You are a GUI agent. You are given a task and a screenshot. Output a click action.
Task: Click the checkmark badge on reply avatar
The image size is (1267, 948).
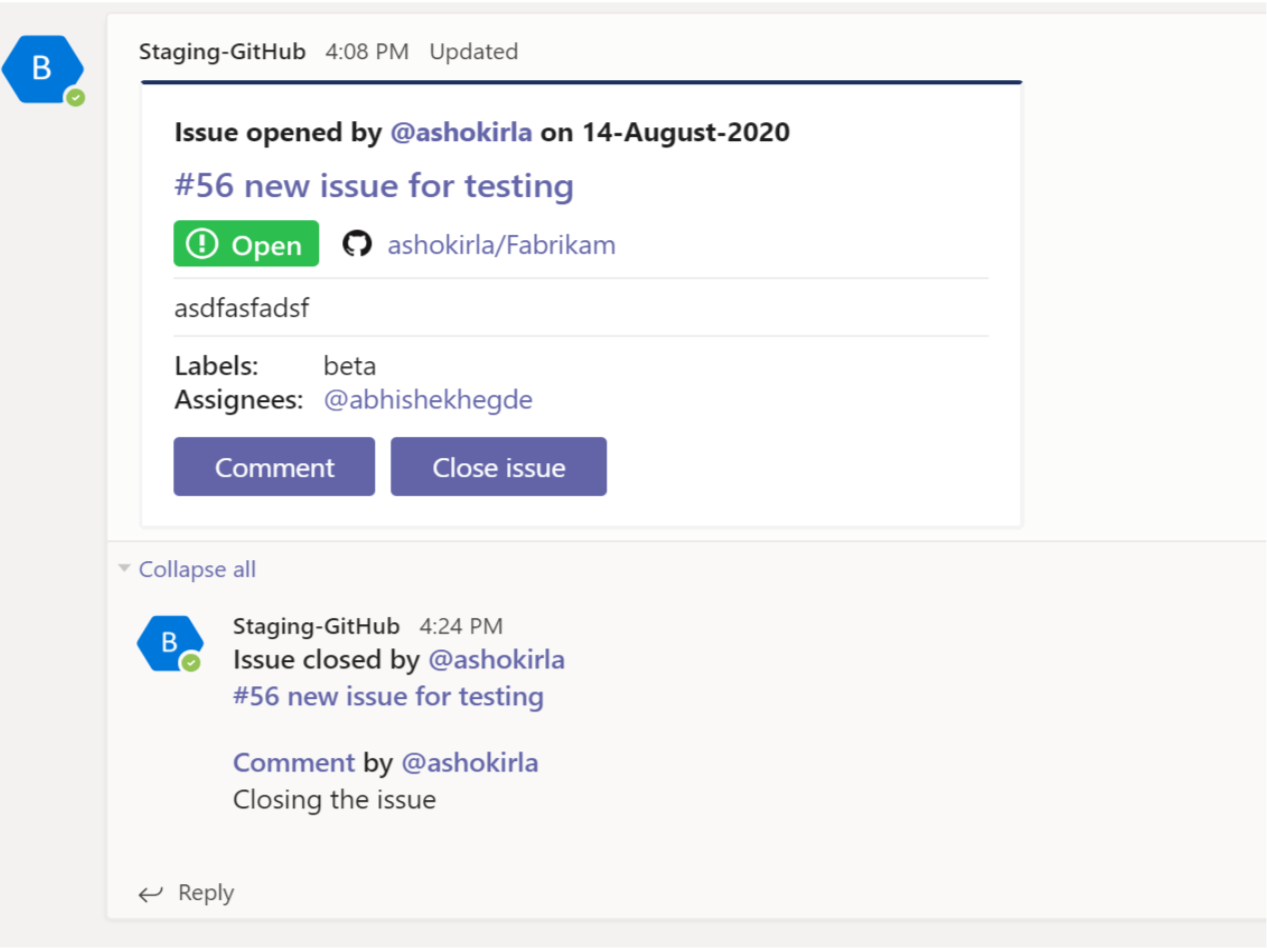tap(192, 662)
